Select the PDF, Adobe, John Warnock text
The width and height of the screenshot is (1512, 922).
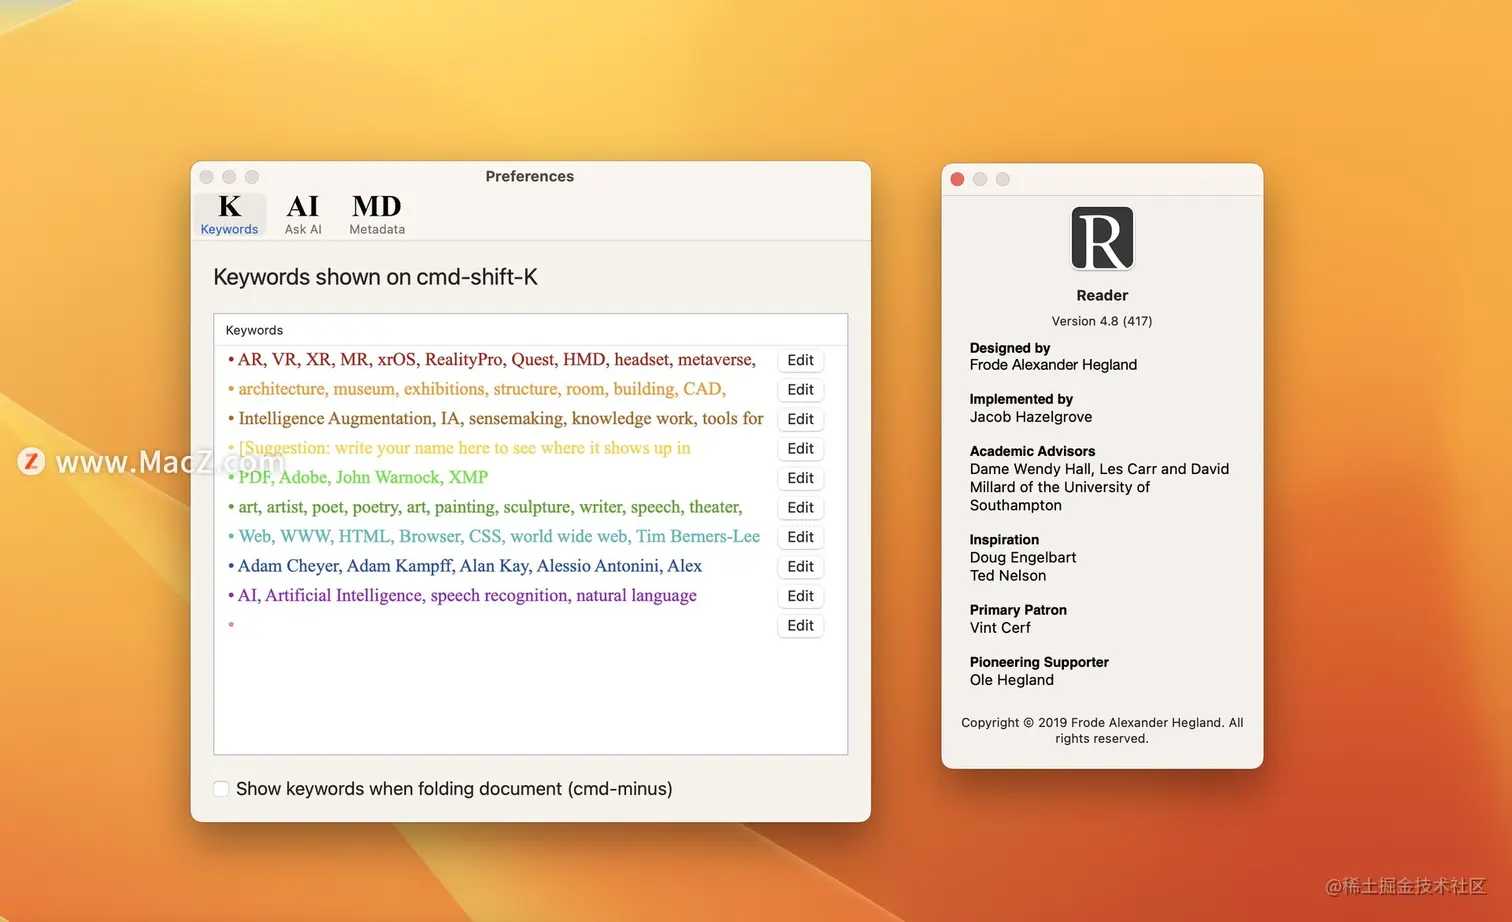click(363, 478)
